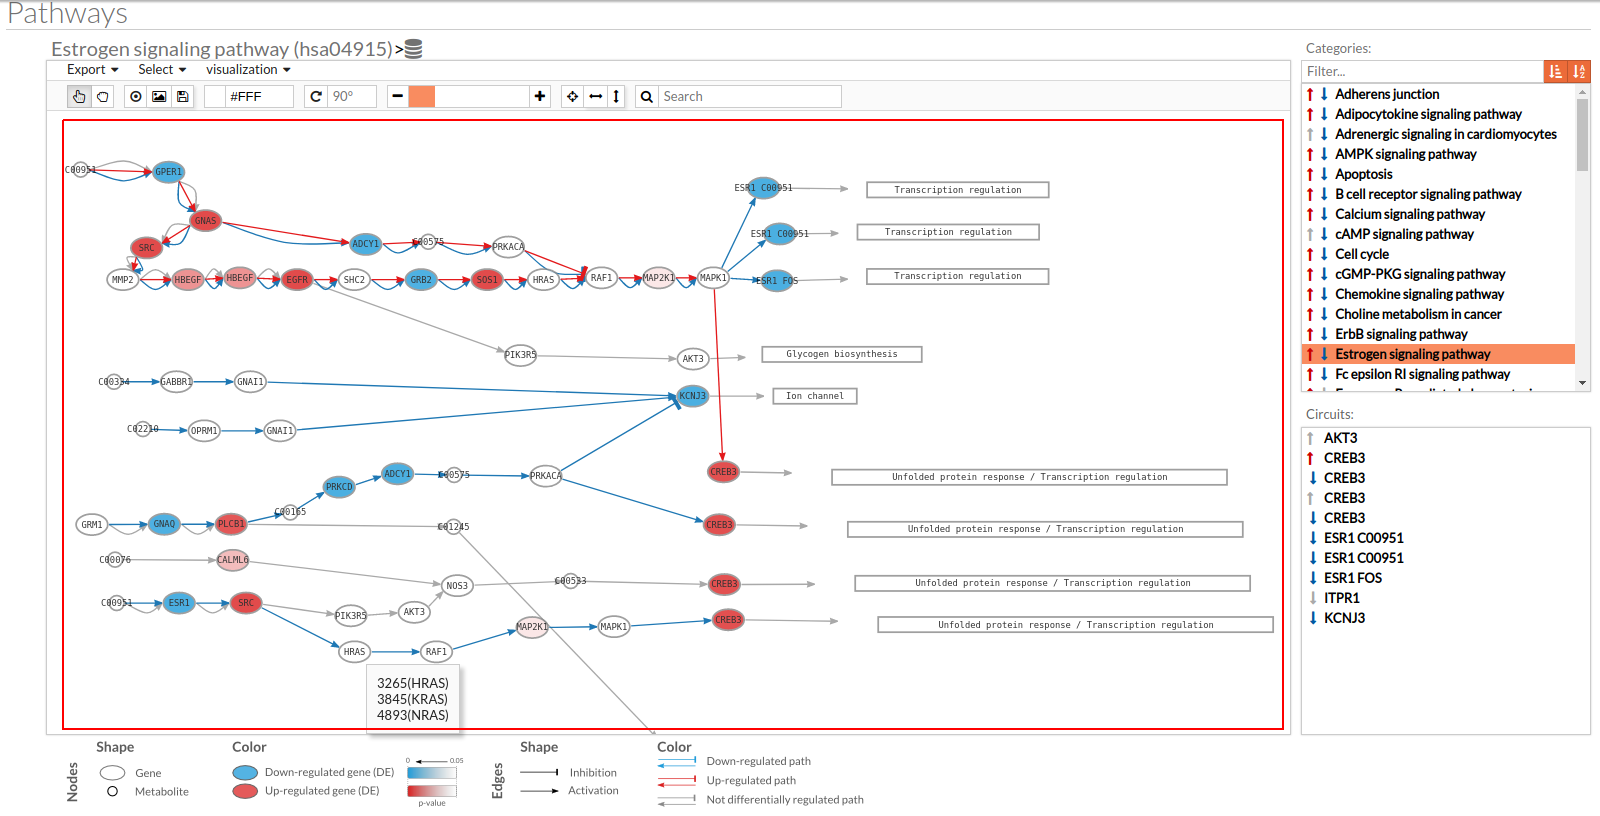Click the 90° rotation angle field
The height and width of the screenshot is (816, 1600).
coord(352,96)
